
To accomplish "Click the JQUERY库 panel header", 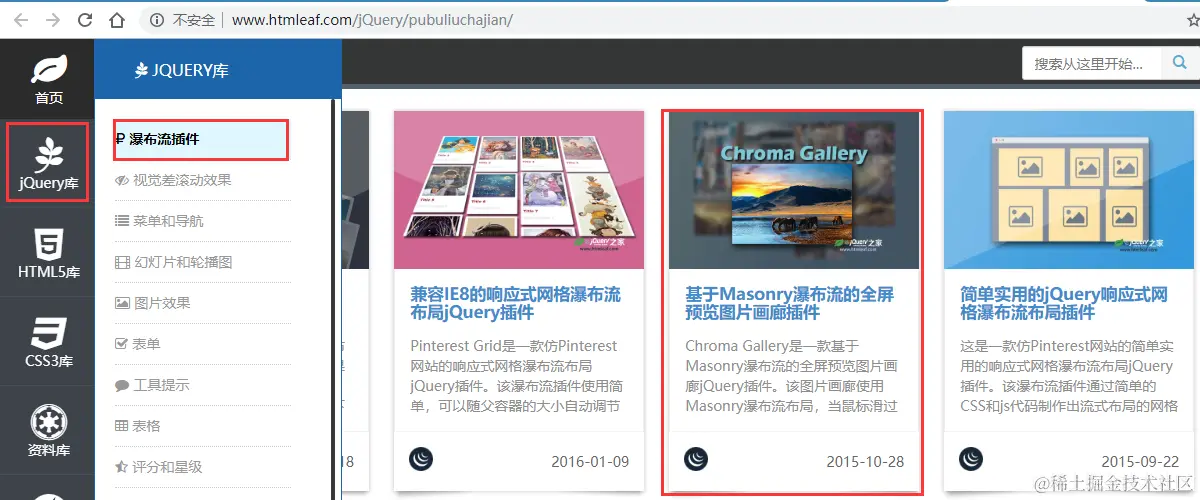I will coord(182,70).
